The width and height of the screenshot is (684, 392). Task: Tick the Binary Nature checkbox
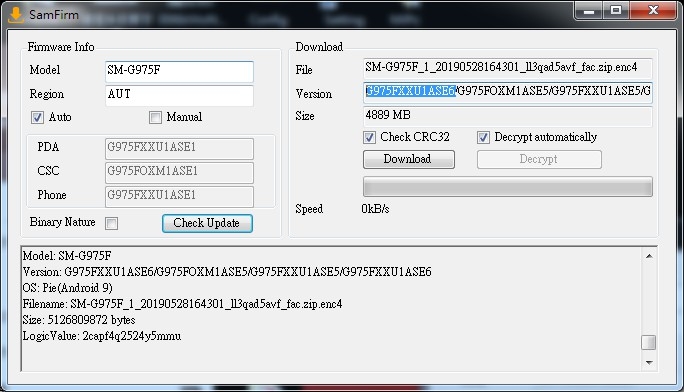[x=112, y=223]
